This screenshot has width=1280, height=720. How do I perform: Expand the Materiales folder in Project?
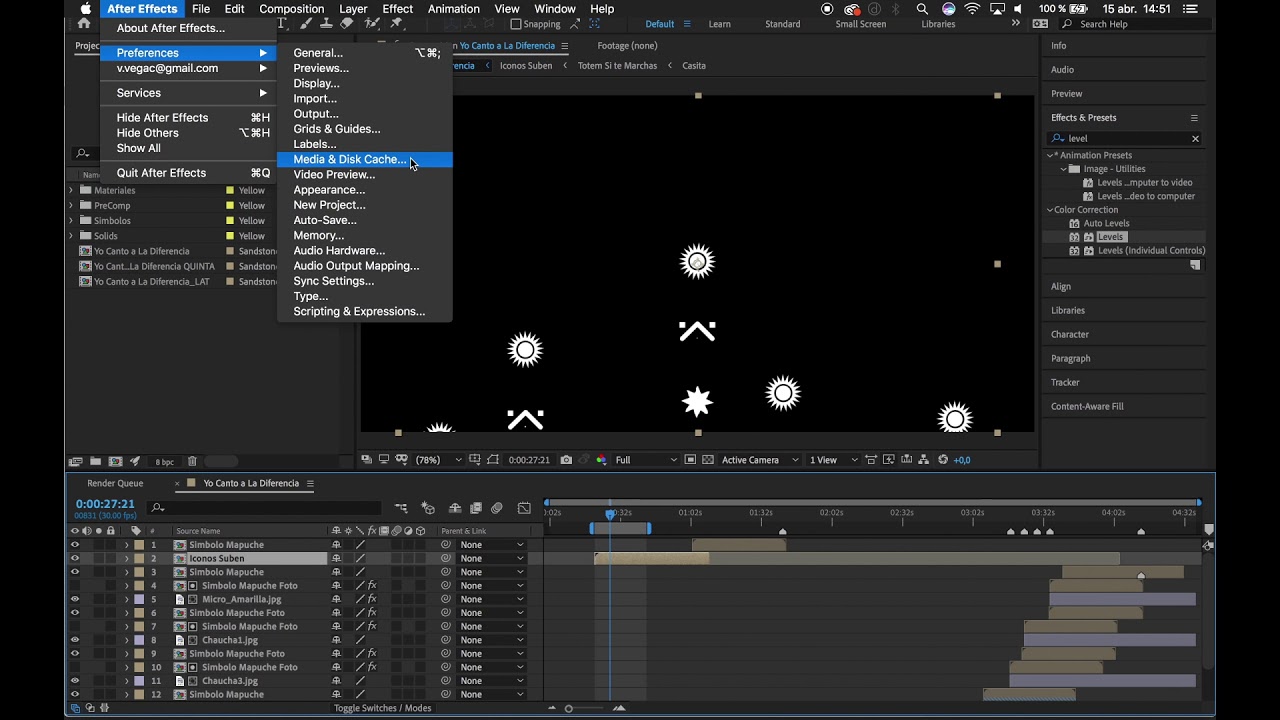click(x=71, y=190)
